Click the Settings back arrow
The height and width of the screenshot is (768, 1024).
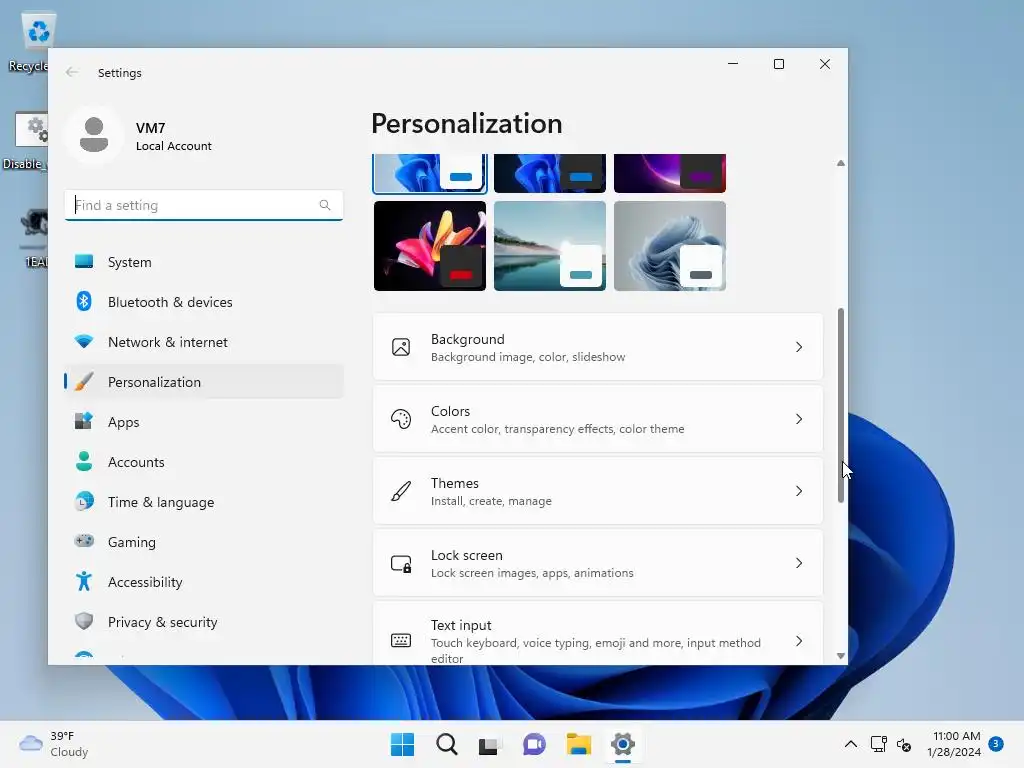click(72, 72)
